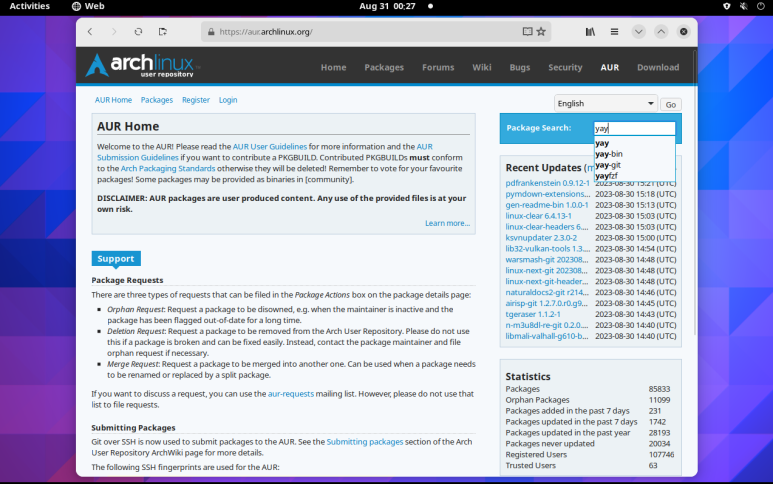Click the Packages link beside AUR Home

[x=157, y=100]
